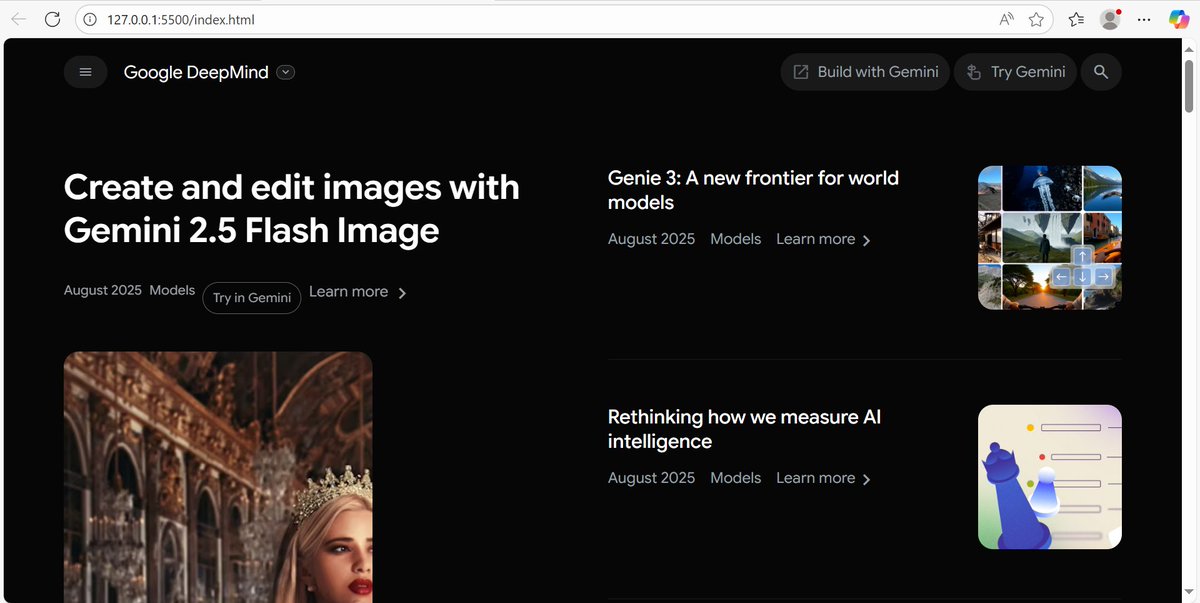
Task: Open the hamburger menu next to Google DeepMind
Action: coord(86,72)
